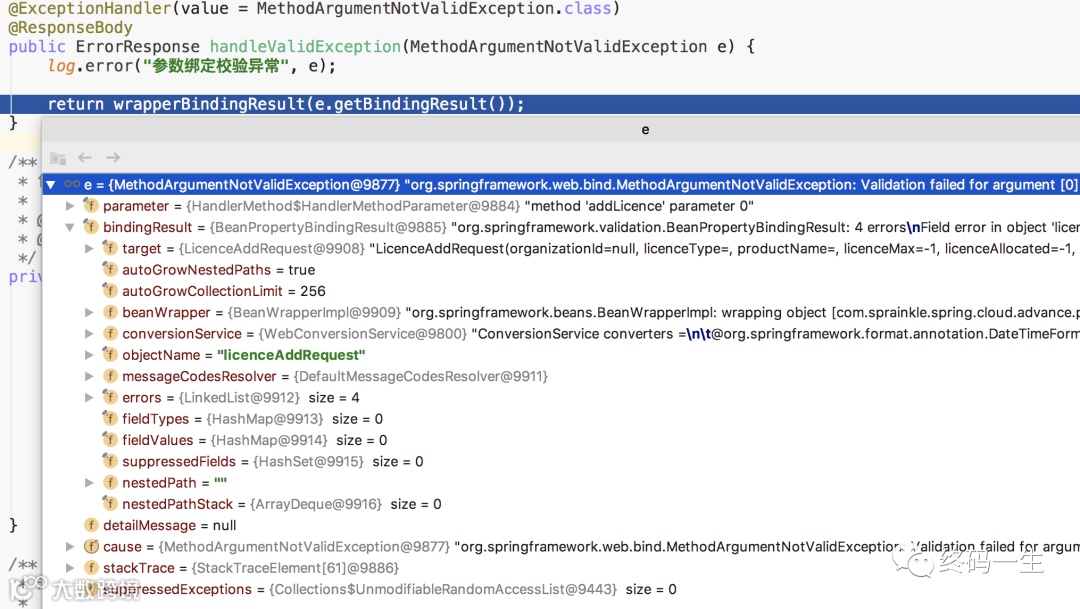The image size is (1080, 609).
Task: Click the set-as-root folder icon in popup toolbar
Action: pyautogui.click(x=58, y=158)
